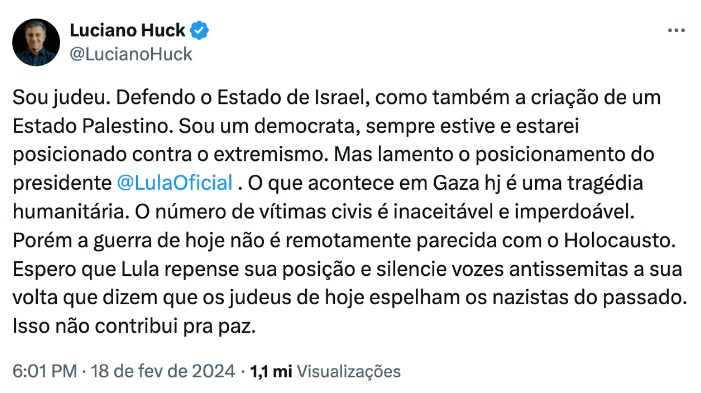Click the sentence Isso não contribui pra paz

(134, 327)
